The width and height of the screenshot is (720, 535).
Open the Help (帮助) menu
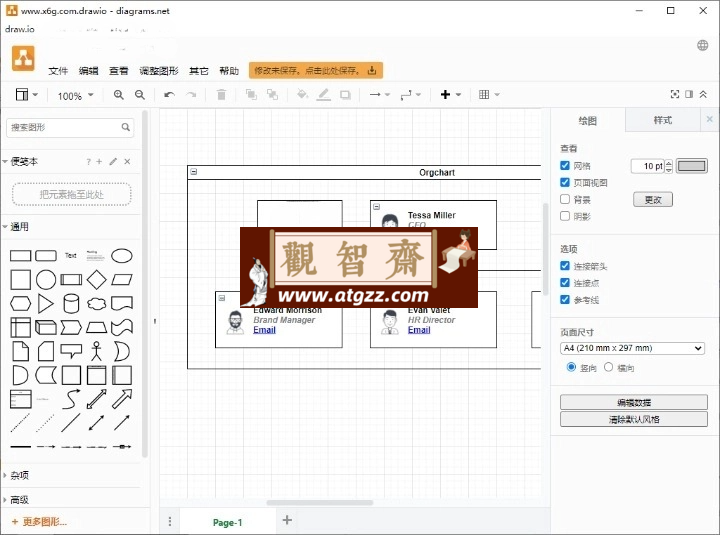(229, 71)
